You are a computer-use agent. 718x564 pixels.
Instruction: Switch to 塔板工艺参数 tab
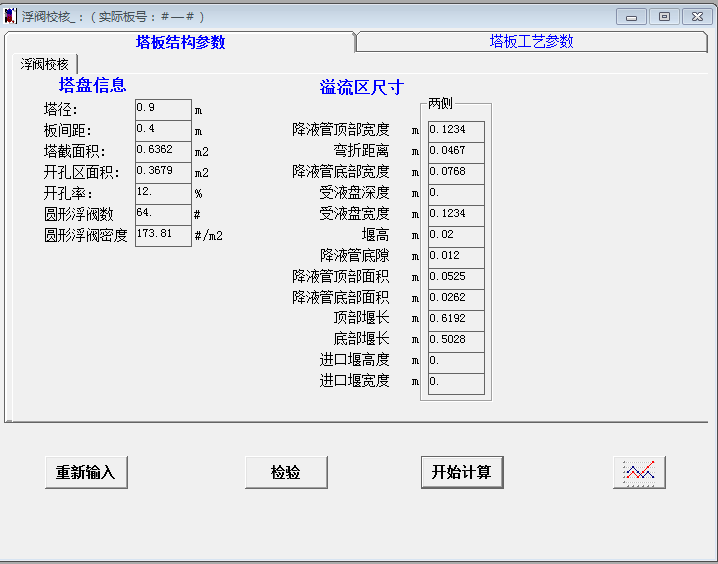click(x=531, y=42)
